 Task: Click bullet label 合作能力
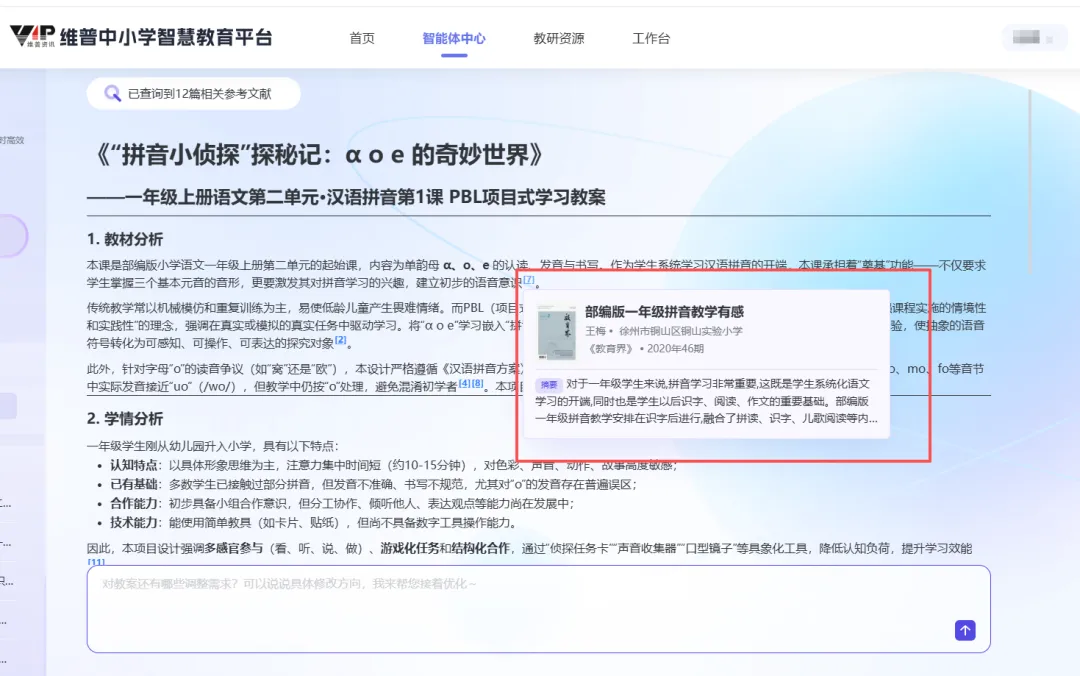point(134,504)
